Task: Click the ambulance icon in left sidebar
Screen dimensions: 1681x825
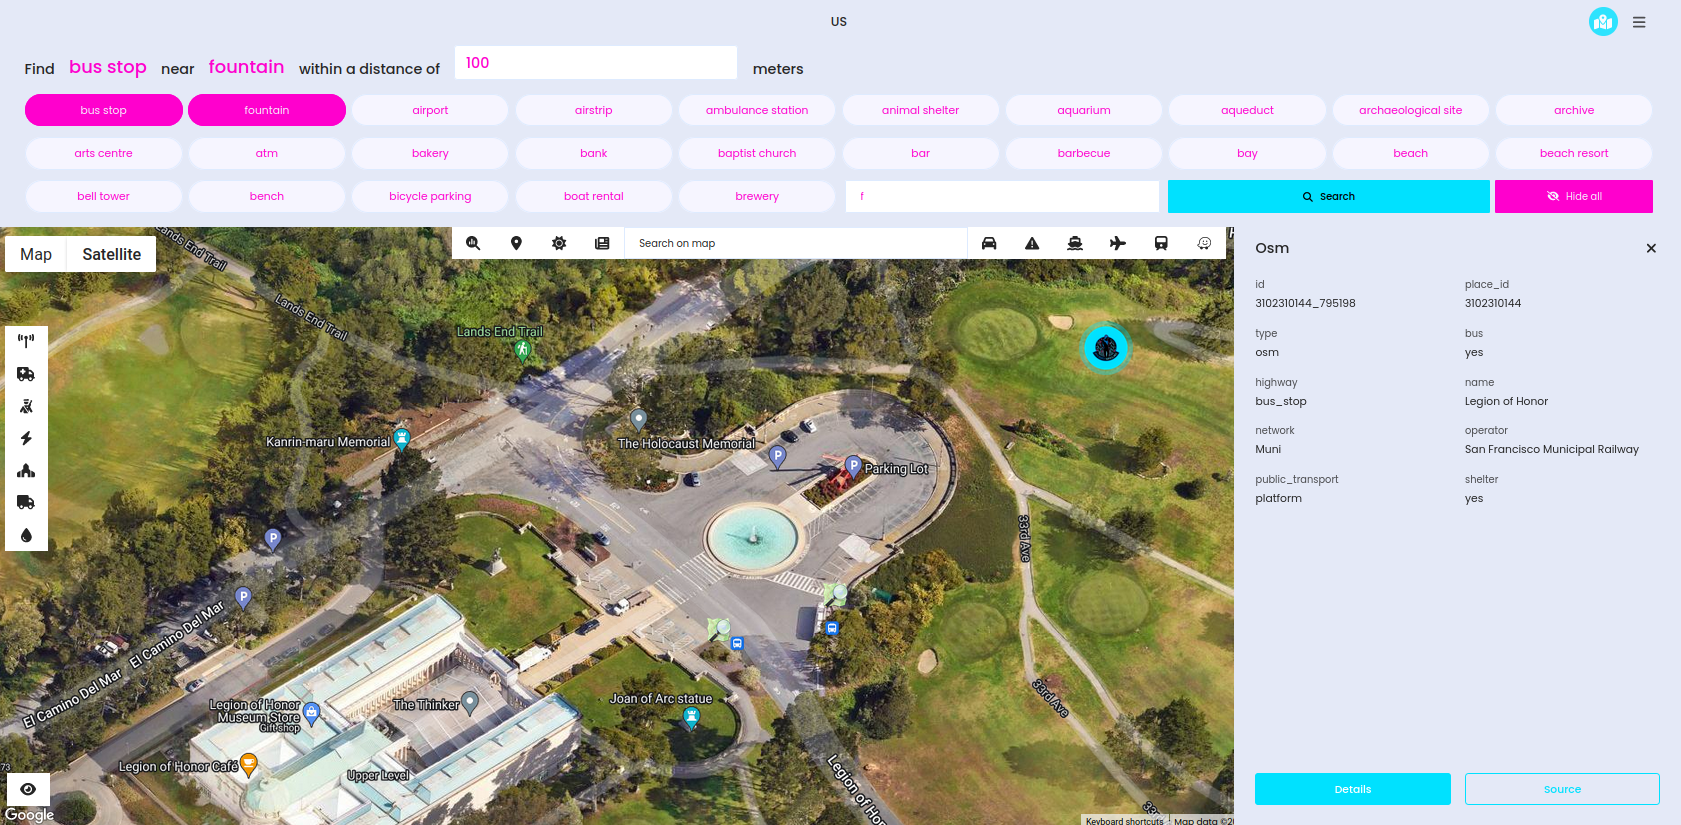Action: tap(26, 374)
